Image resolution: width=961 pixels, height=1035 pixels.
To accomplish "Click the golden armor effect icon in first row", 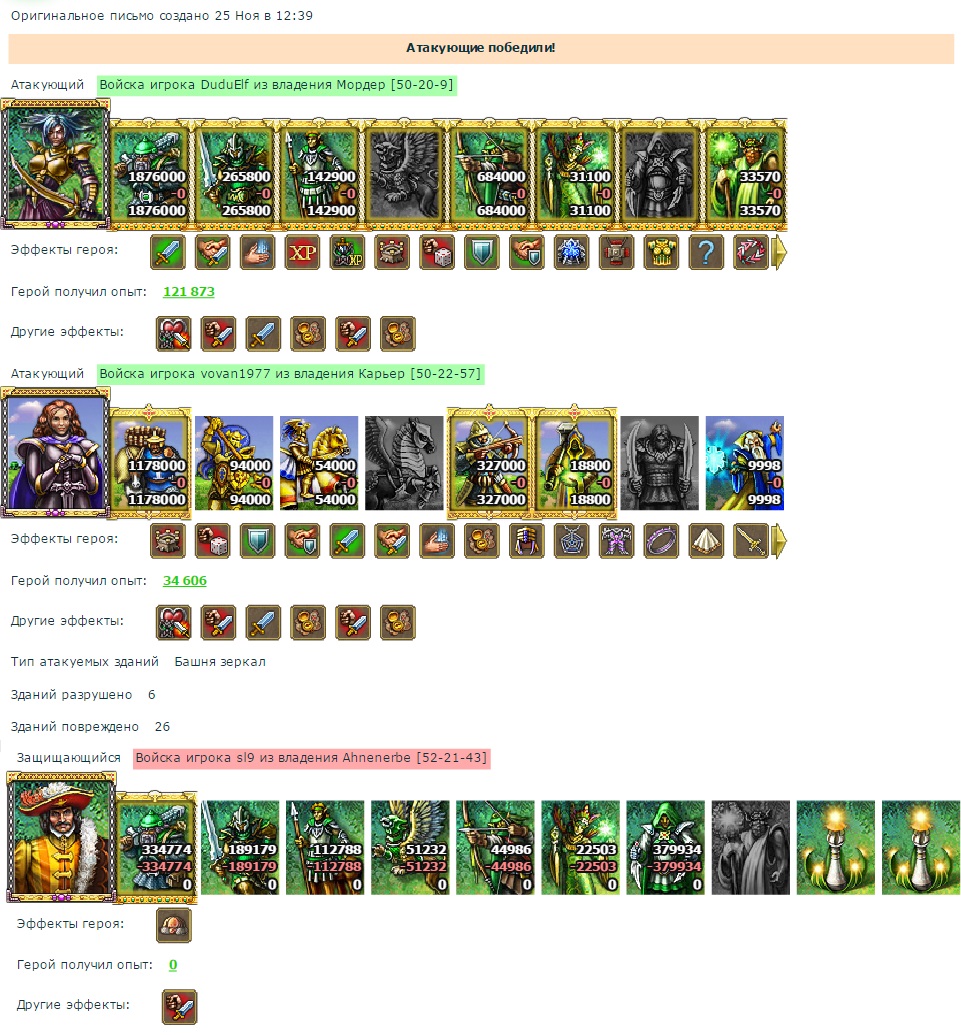I will (x=661, y=252).
